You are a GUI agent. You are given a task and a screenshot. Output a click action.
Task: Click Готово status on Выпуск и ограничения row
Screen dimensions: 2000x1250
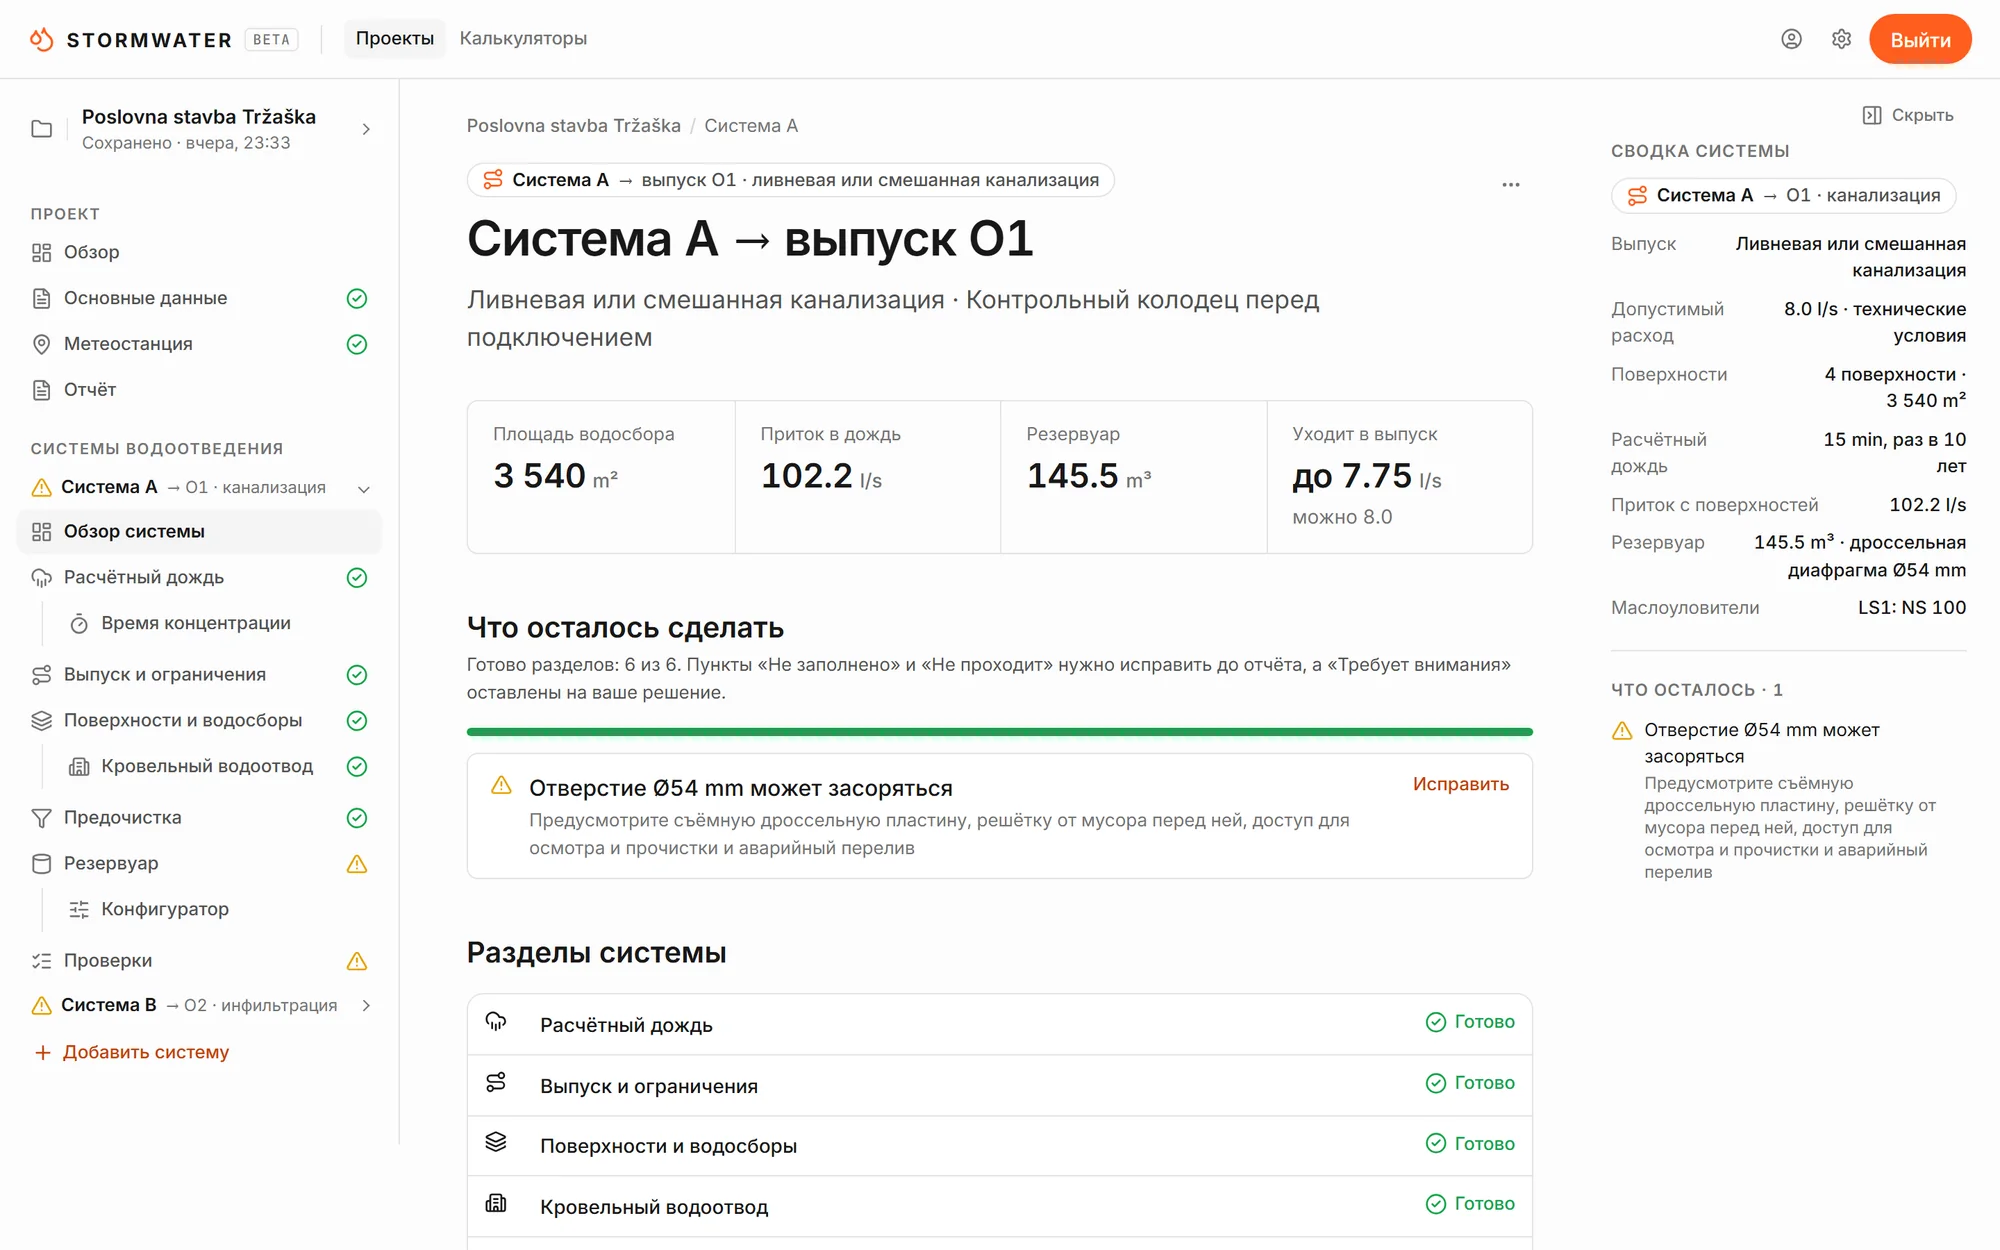1470,1083
